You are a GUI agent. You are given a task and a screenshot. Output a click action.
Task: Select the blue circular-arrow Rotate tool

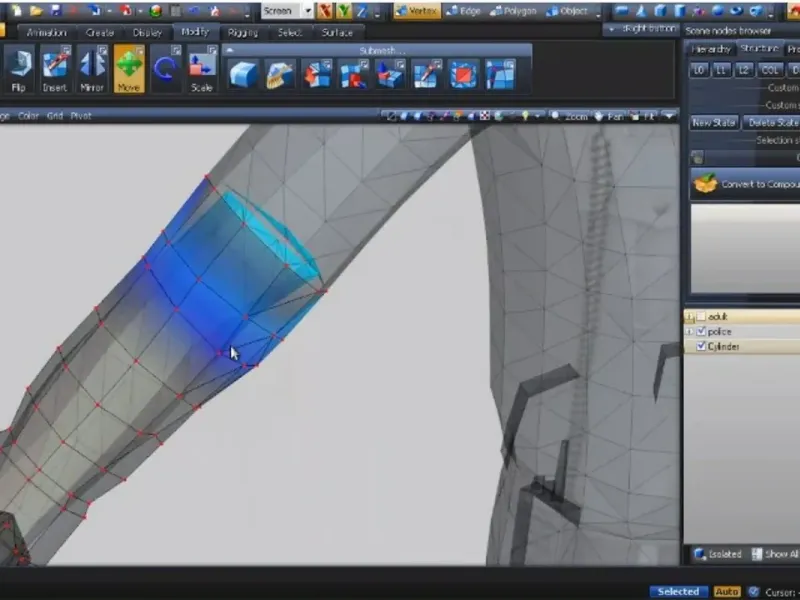point(165,70)
